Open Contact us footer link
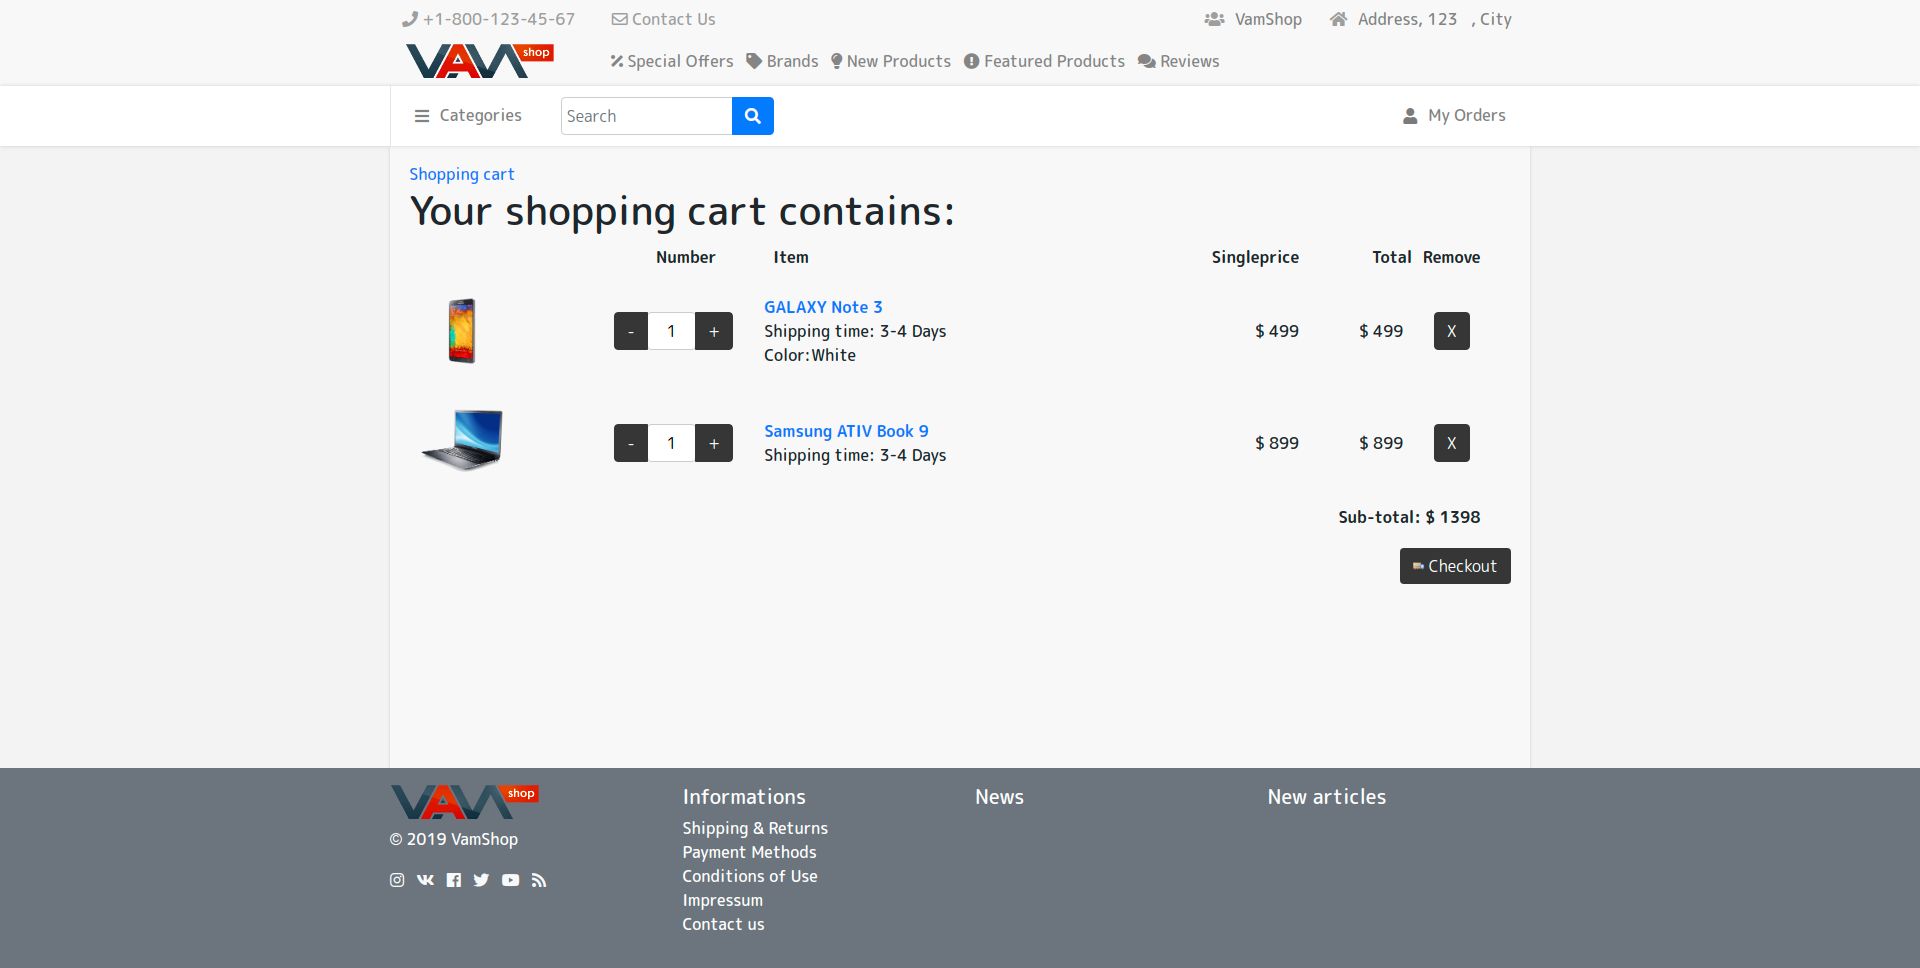 point(723,924)
